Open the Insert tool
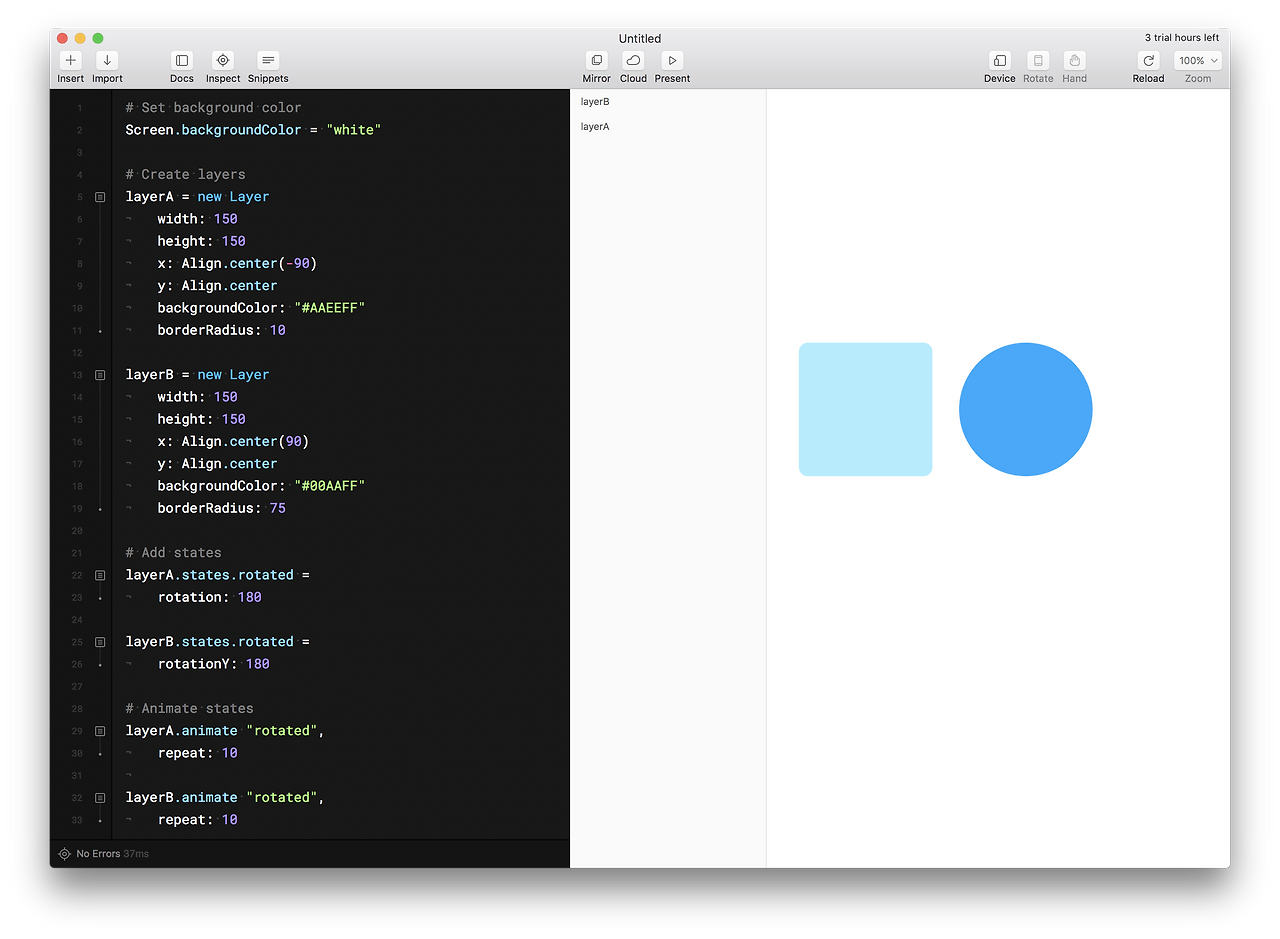The image size is (1280, 939). point(70,61)
